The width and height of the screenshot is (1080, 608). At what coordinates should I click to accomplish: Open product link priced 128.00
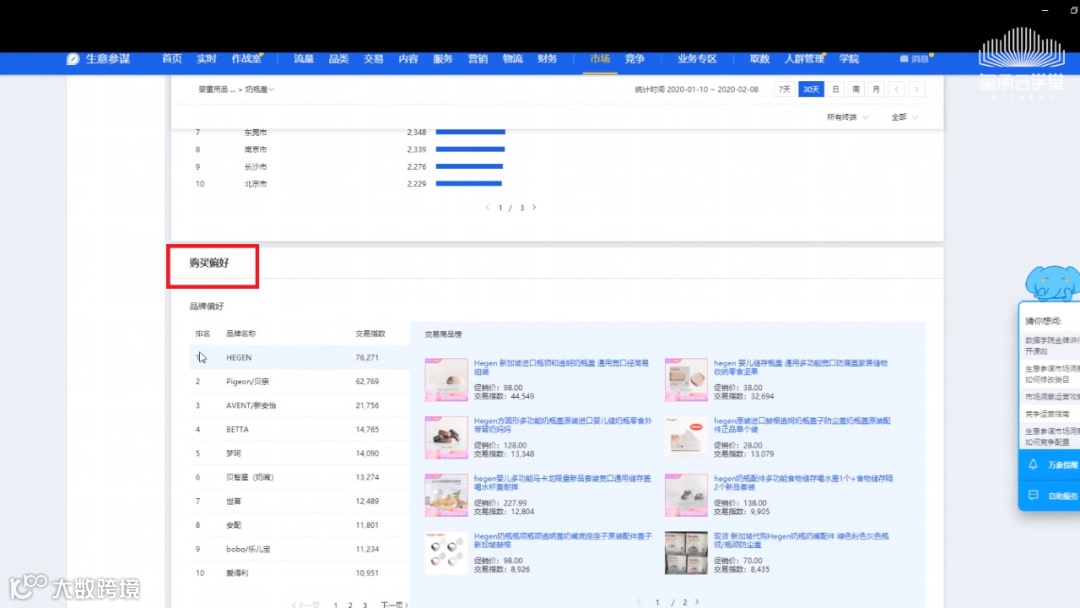click(563, 425)
